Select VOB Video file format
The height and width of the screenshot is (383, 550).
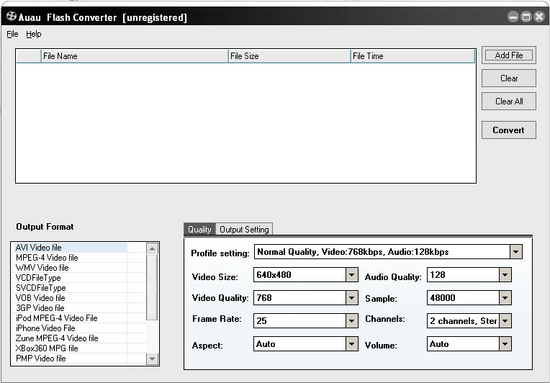pyautogui.click(x=70, y=298)
